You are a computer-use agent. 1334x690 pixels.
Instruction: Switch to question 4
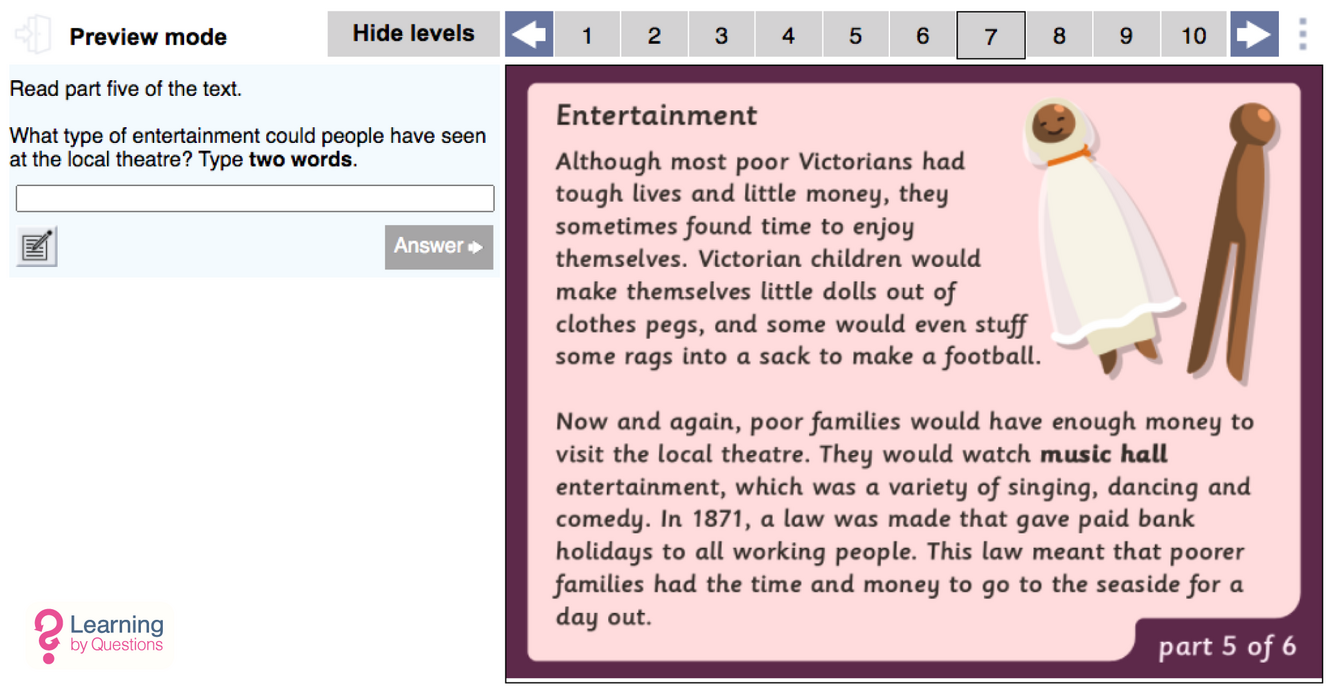coord(788,35)
